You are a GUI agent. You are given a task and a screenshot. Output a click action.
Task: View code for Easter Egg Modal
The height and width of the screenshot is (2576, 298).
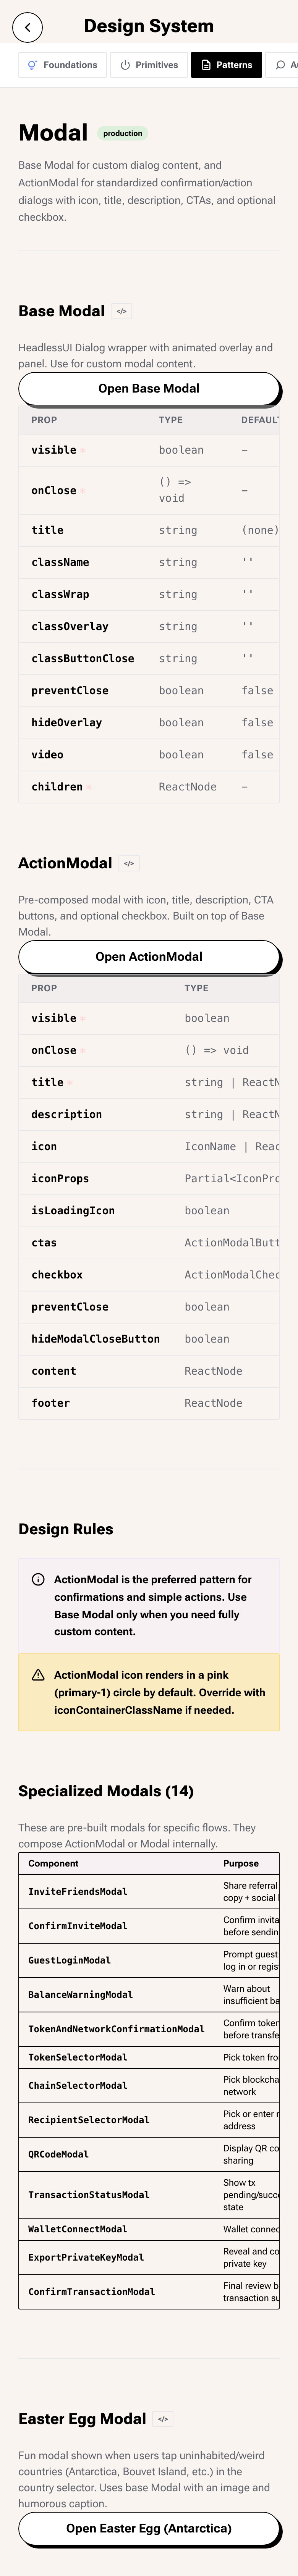[163, 2419]
